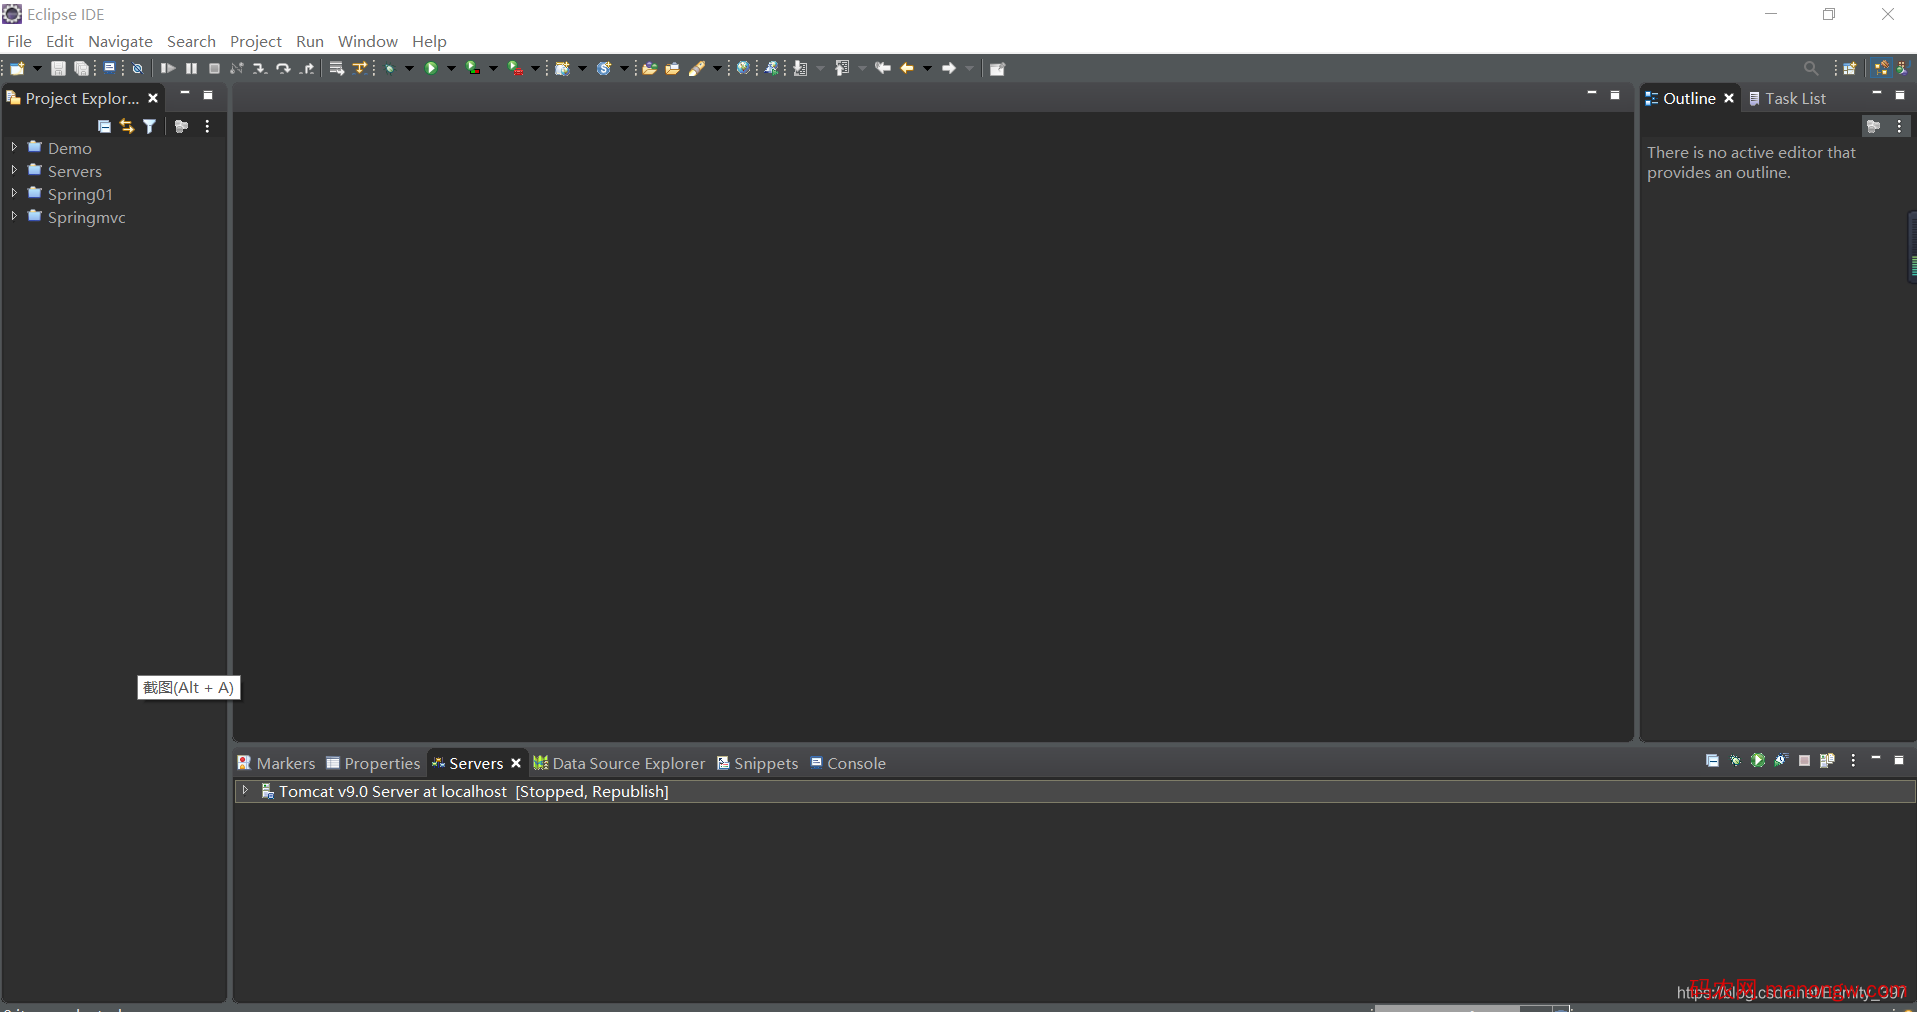
Task: Toggle Skip All Breakpoints in toolbar
Action: 138,68
